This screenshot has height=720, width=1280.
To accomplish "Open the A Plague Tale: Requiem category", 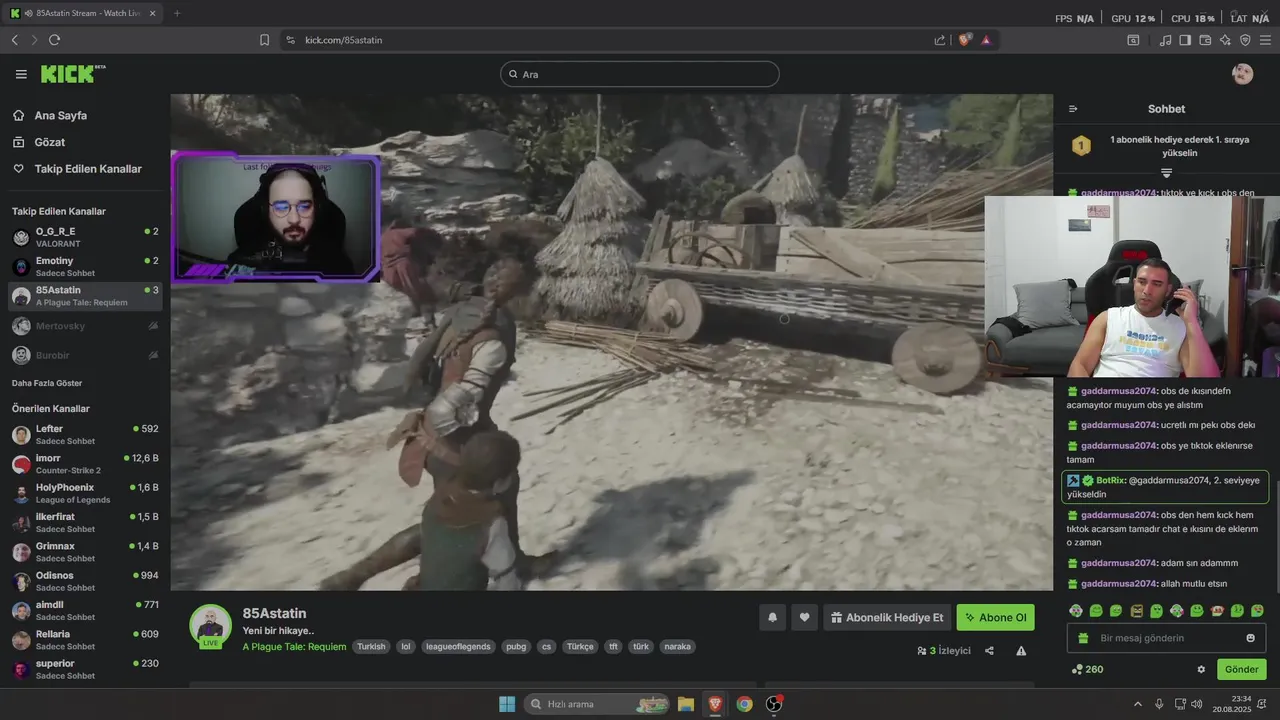I will point(294,647).
